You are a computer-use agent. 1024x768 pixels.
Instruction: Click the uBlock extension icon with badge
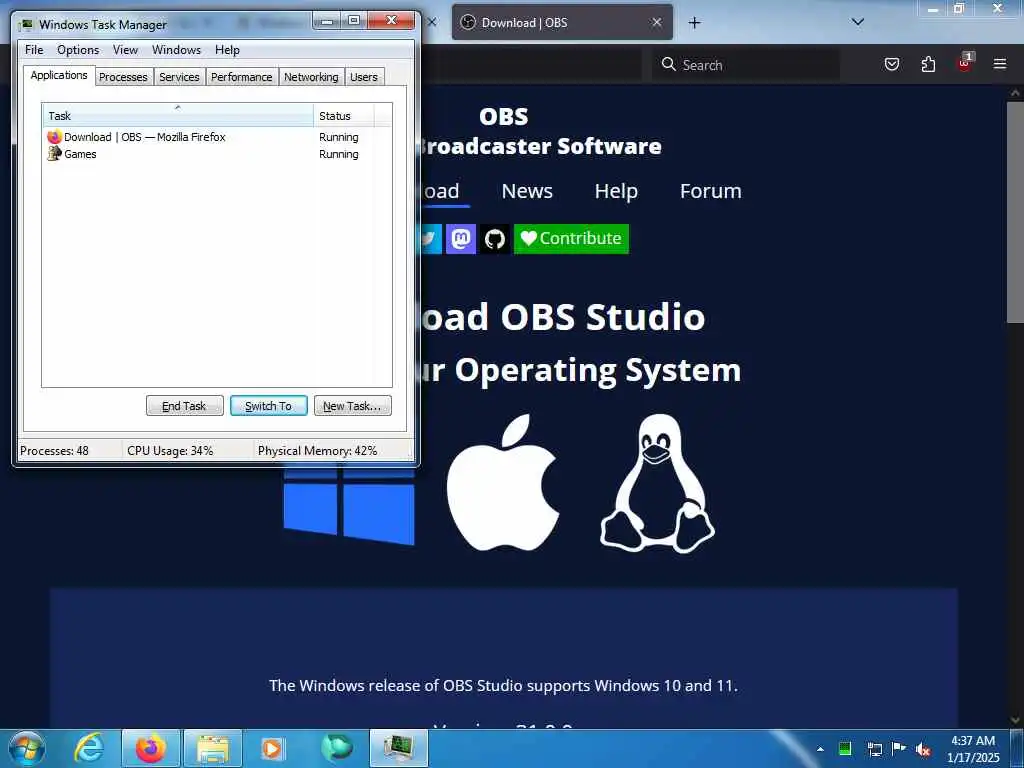[x=965, y=63]
